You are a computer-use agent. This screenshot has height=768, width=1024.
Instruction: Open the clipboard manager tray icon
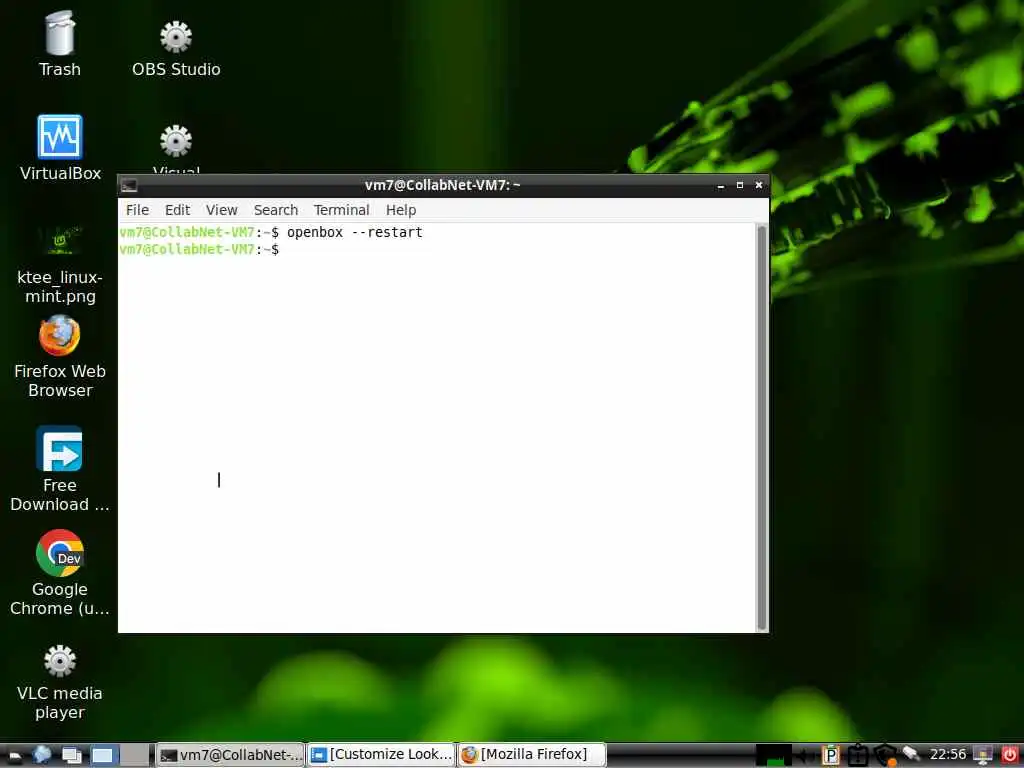click(x=857, y=756)
